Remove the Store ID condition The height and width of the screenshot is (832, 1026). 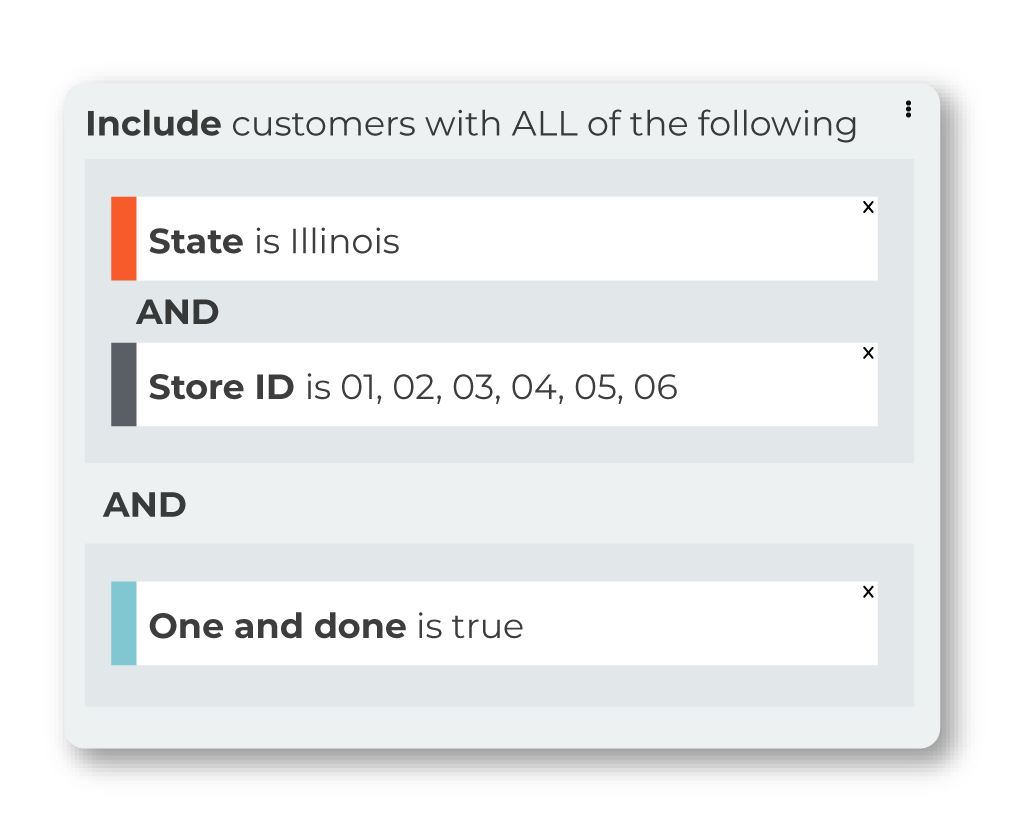[x=868, y=353]
